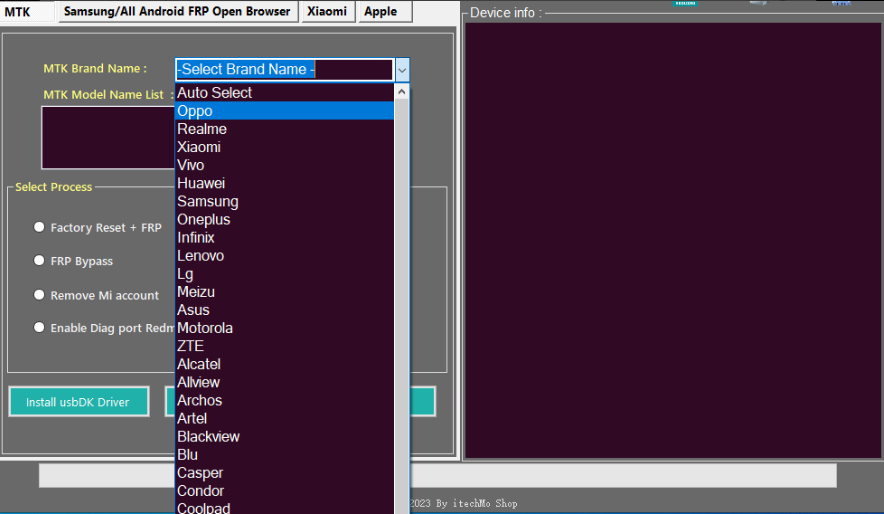Screen dimensions: 884x514
Task: Pick Blackview from the brand list
Action: (x=285, y=436)
